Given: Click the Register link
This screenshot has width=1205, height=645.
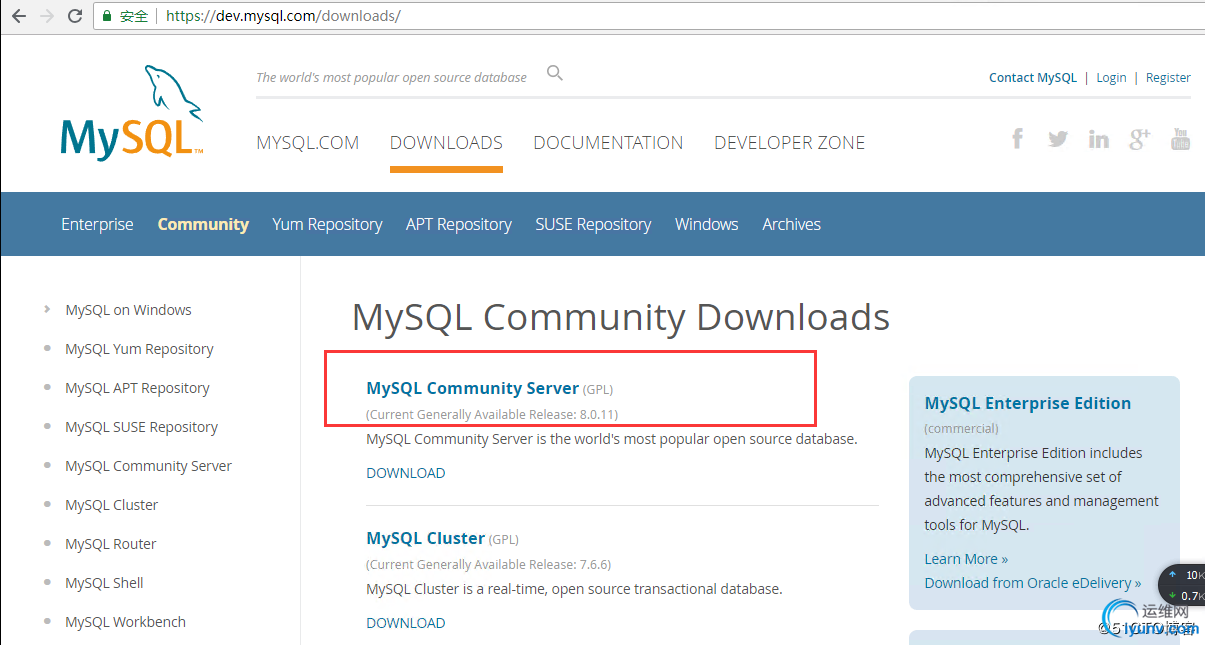Looking at the screenshot, I should click(1168, 78).
